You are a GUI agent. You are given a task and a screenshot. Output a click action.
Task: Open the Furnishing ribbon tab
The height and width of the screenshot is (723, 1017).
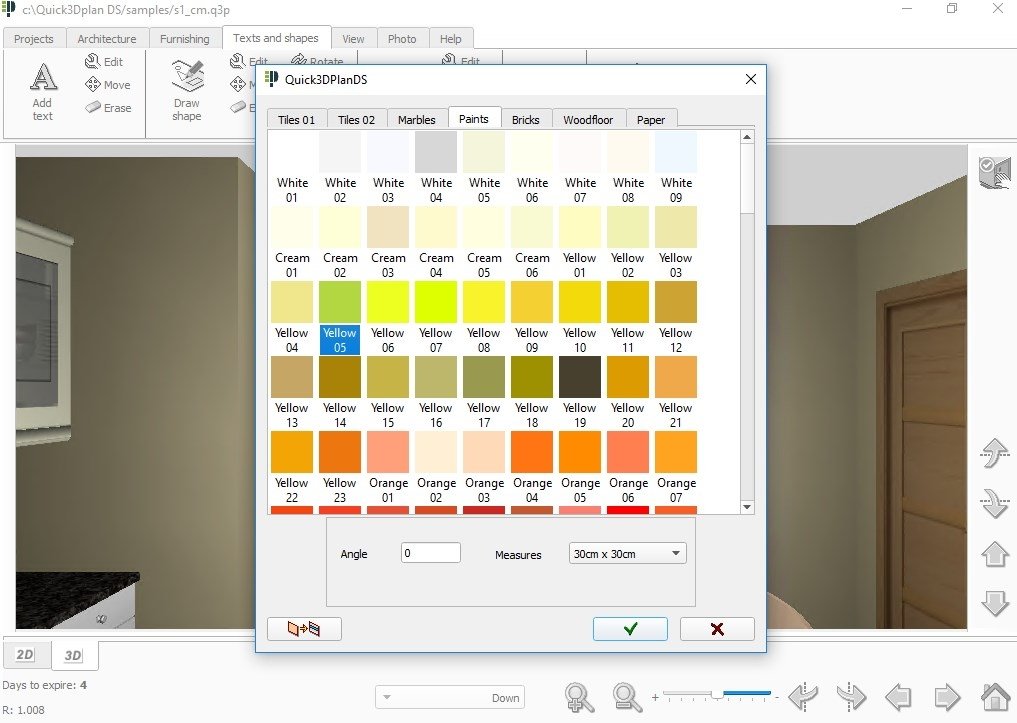pos(185,39)
